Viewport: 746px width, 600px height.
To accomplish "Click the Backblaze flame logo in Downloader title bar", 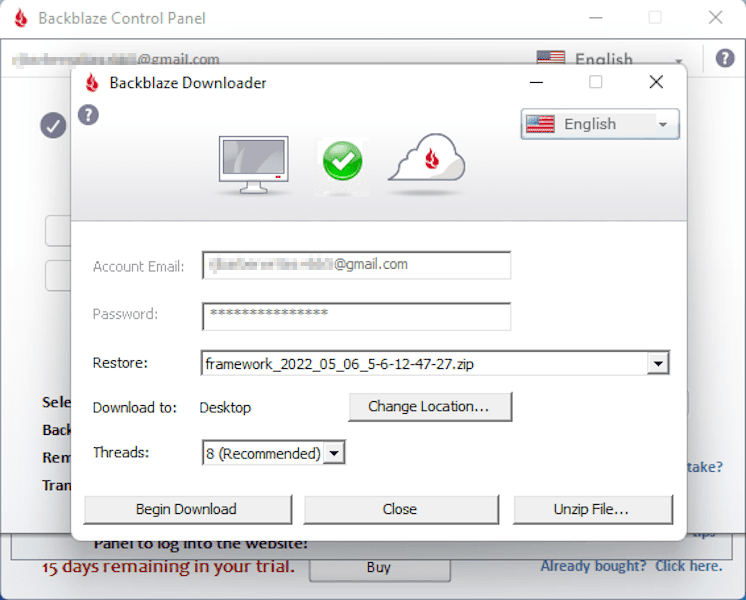I will click(92, 83).
